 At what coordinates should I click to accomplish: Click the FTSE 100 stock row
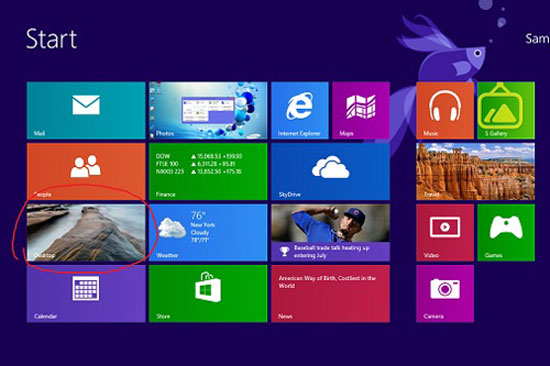click(x=196, y=164)
